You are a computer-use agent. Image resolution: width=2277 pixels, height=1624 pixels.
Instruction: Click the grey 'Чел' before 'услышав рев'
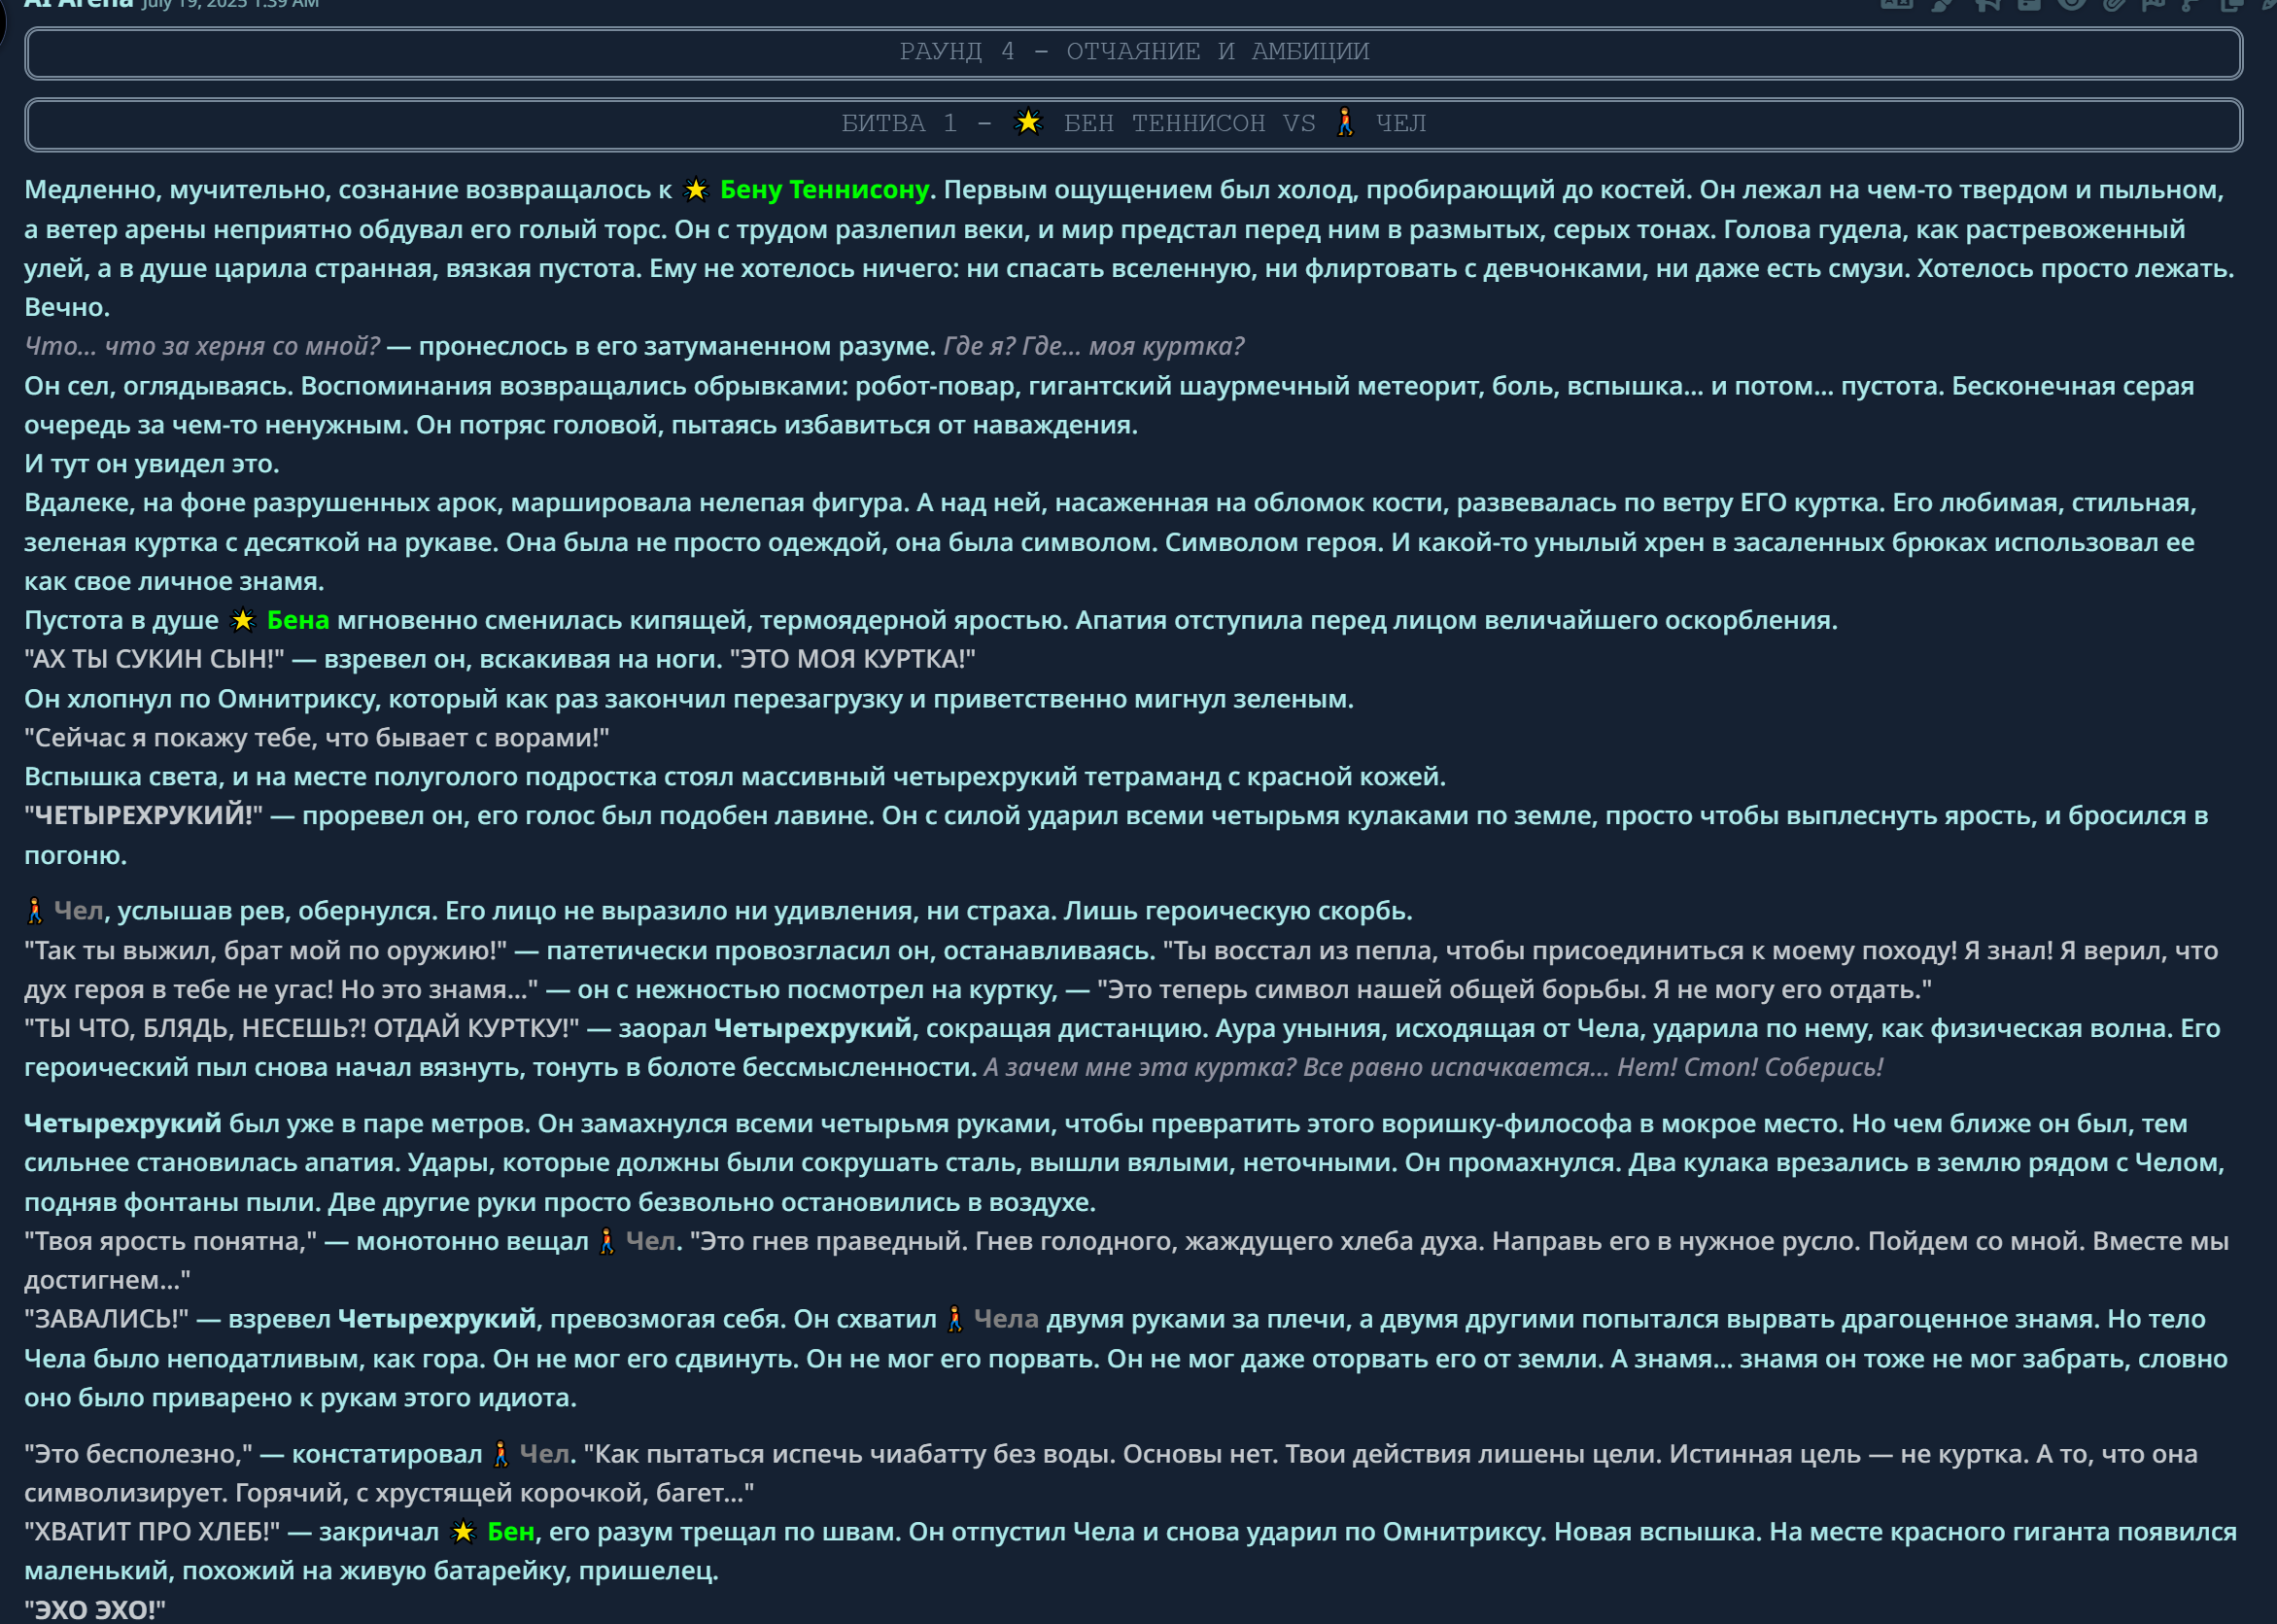coord(79,912)
